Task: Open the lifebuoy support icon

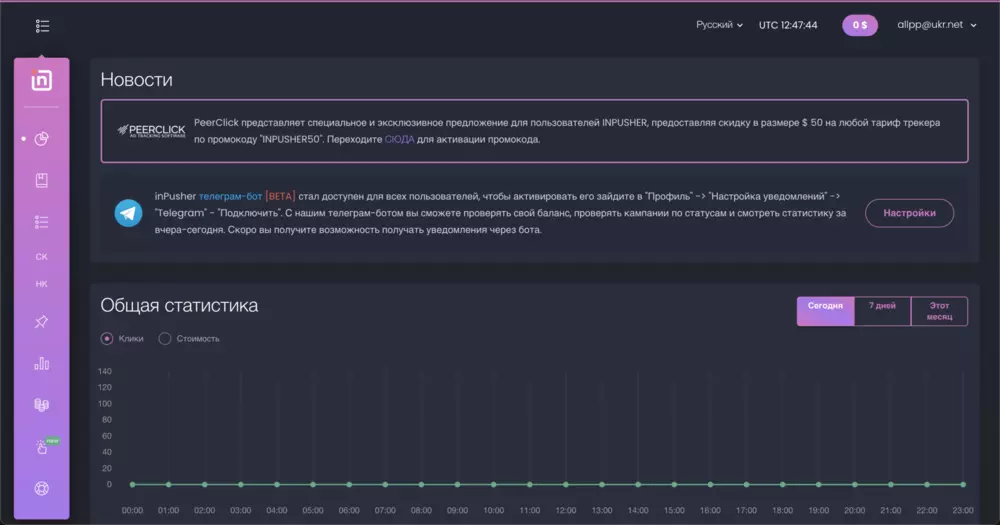Action: [x=41, y=489]
